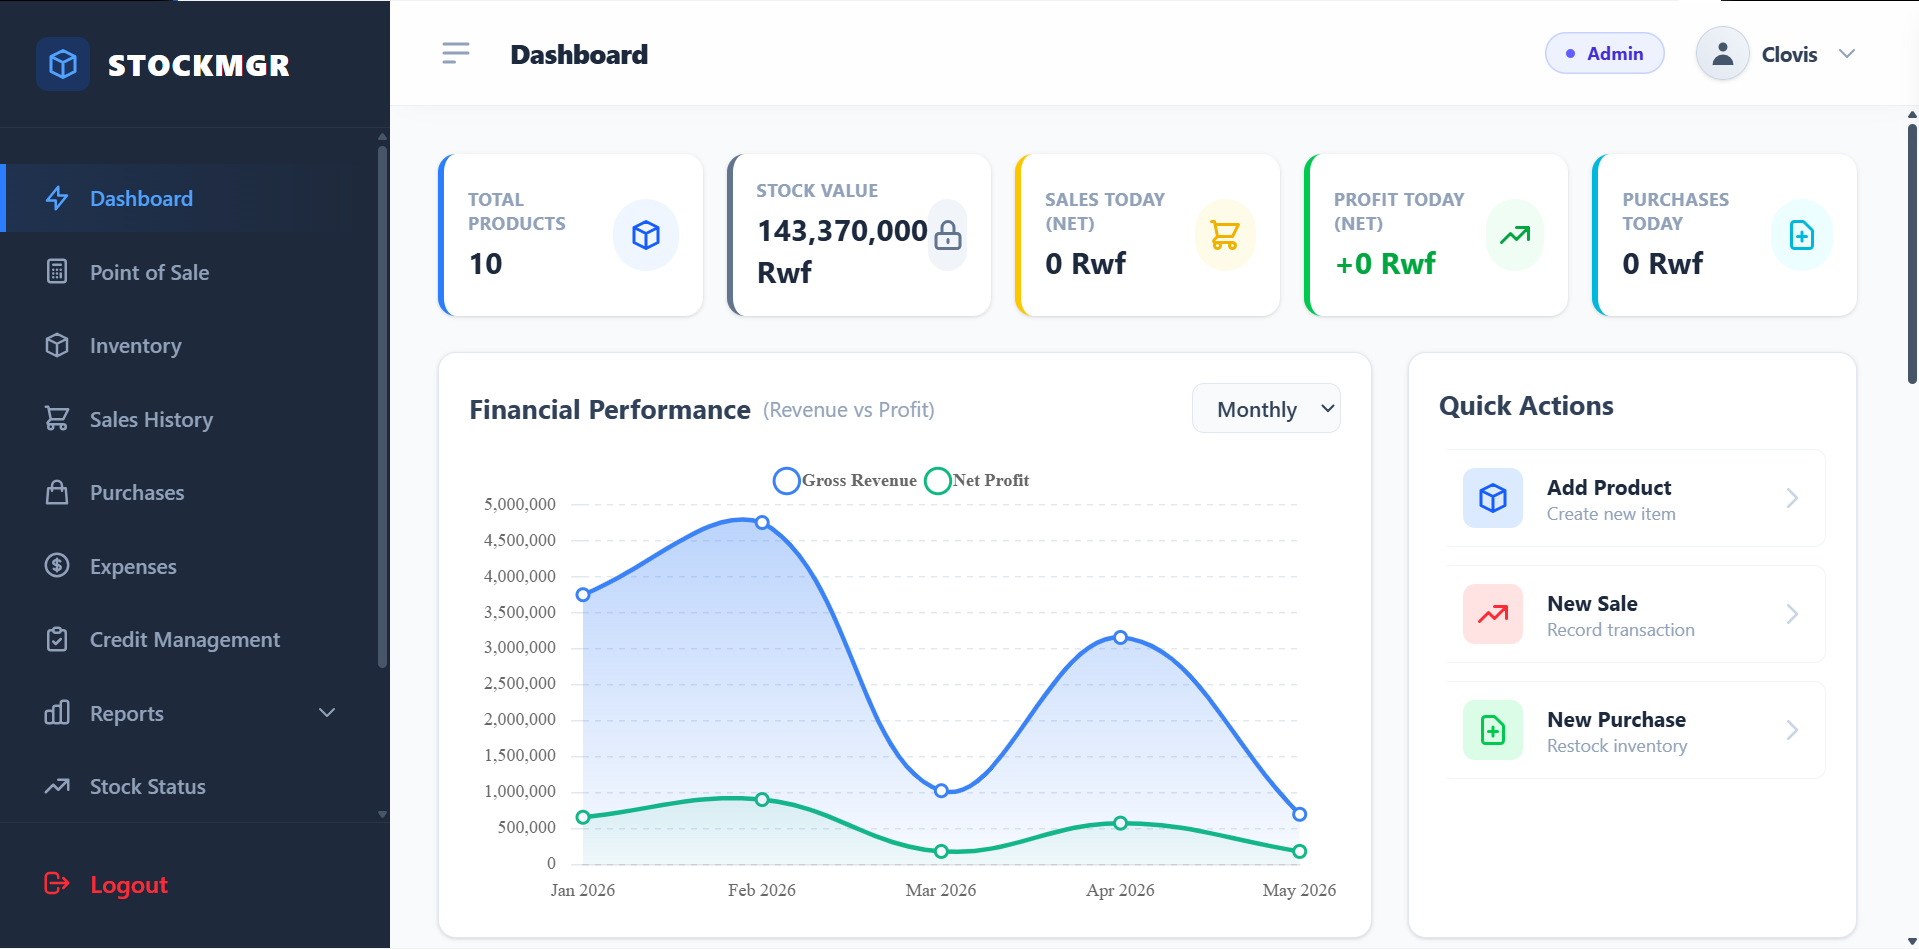Click the New Purchase row chevron

coord(1792,730)
